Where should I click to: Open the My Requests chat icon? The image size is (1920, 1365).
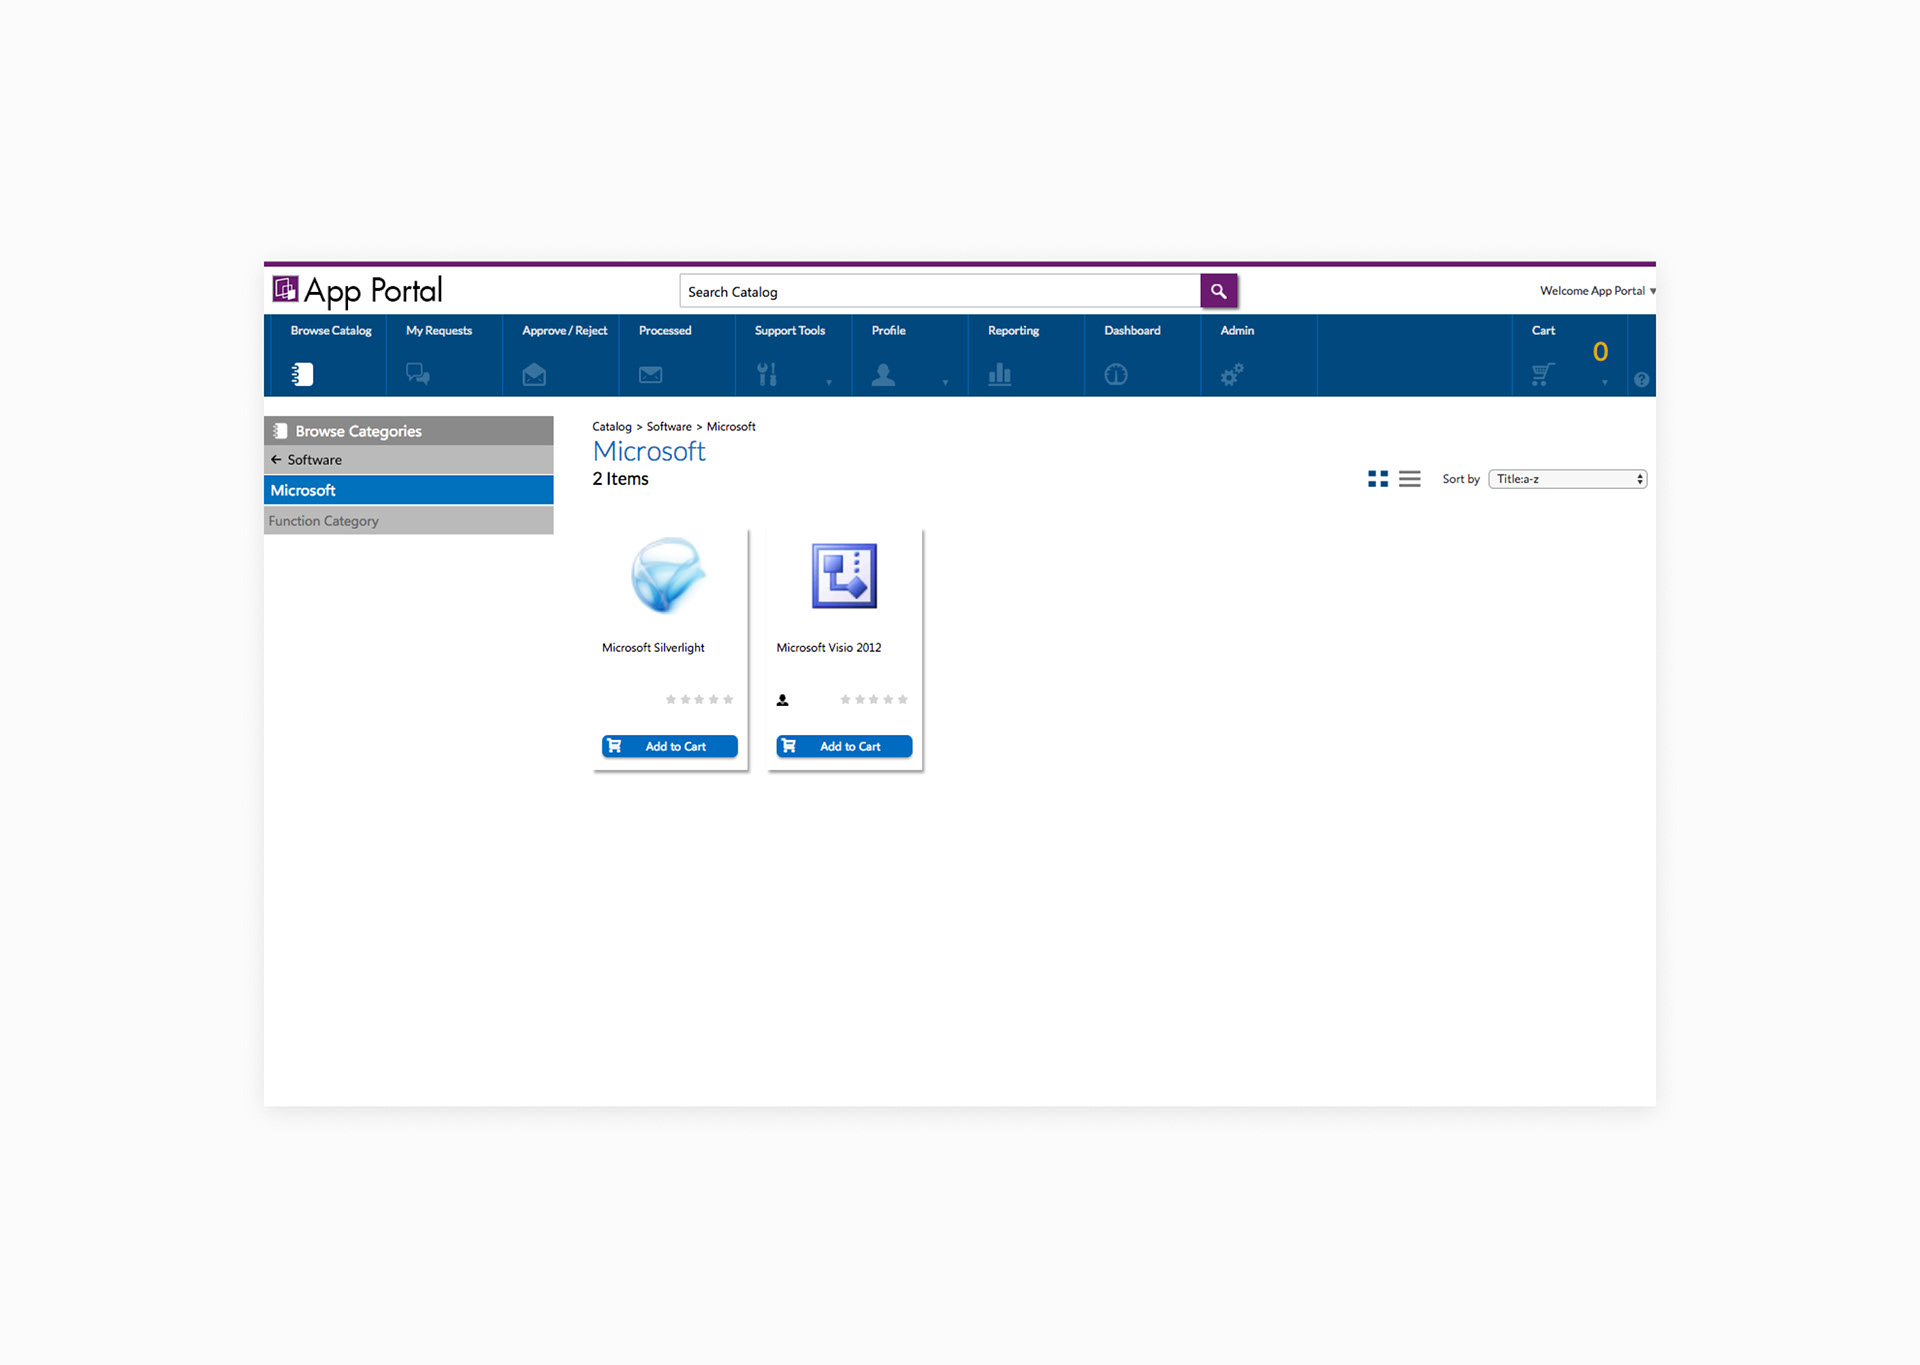[418, 374]
